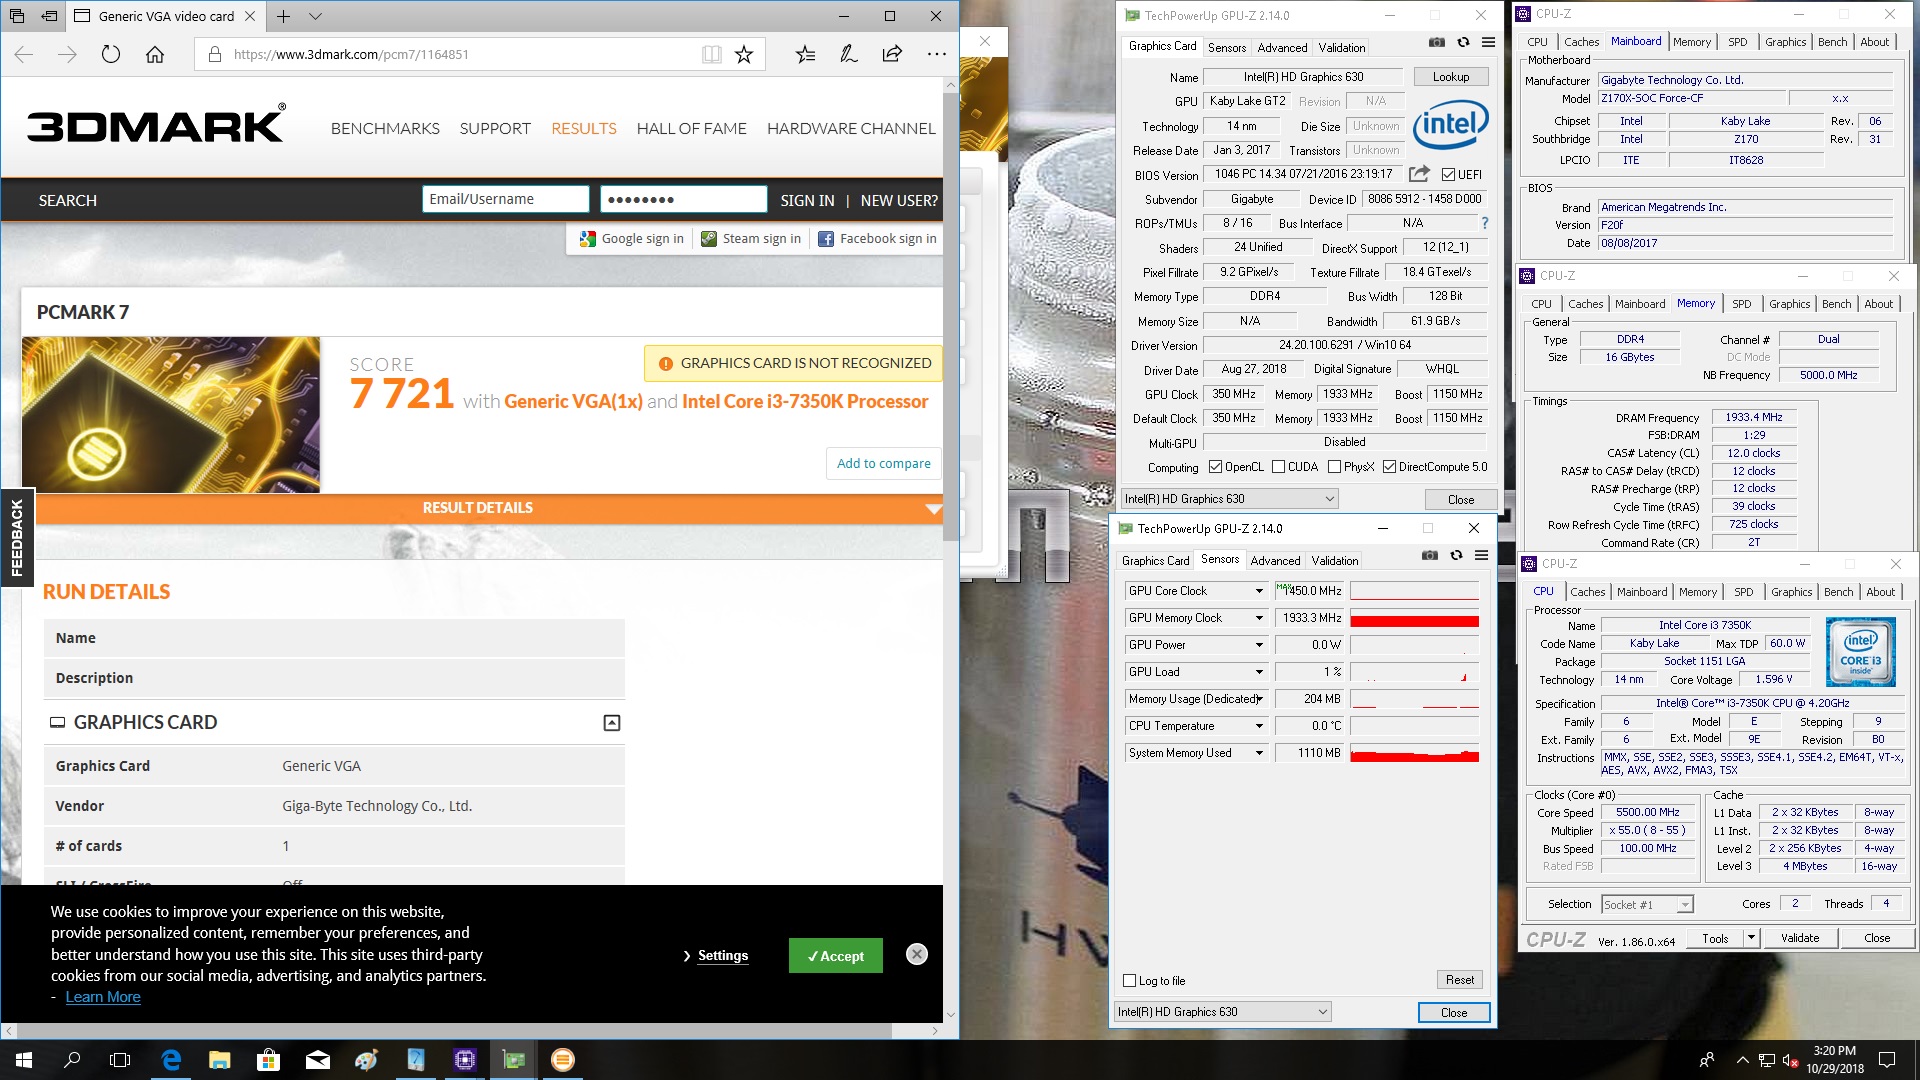Viewport: 1920px width, 1080px height.
Task: Go to the Edge home page
Action: point(155,55)
